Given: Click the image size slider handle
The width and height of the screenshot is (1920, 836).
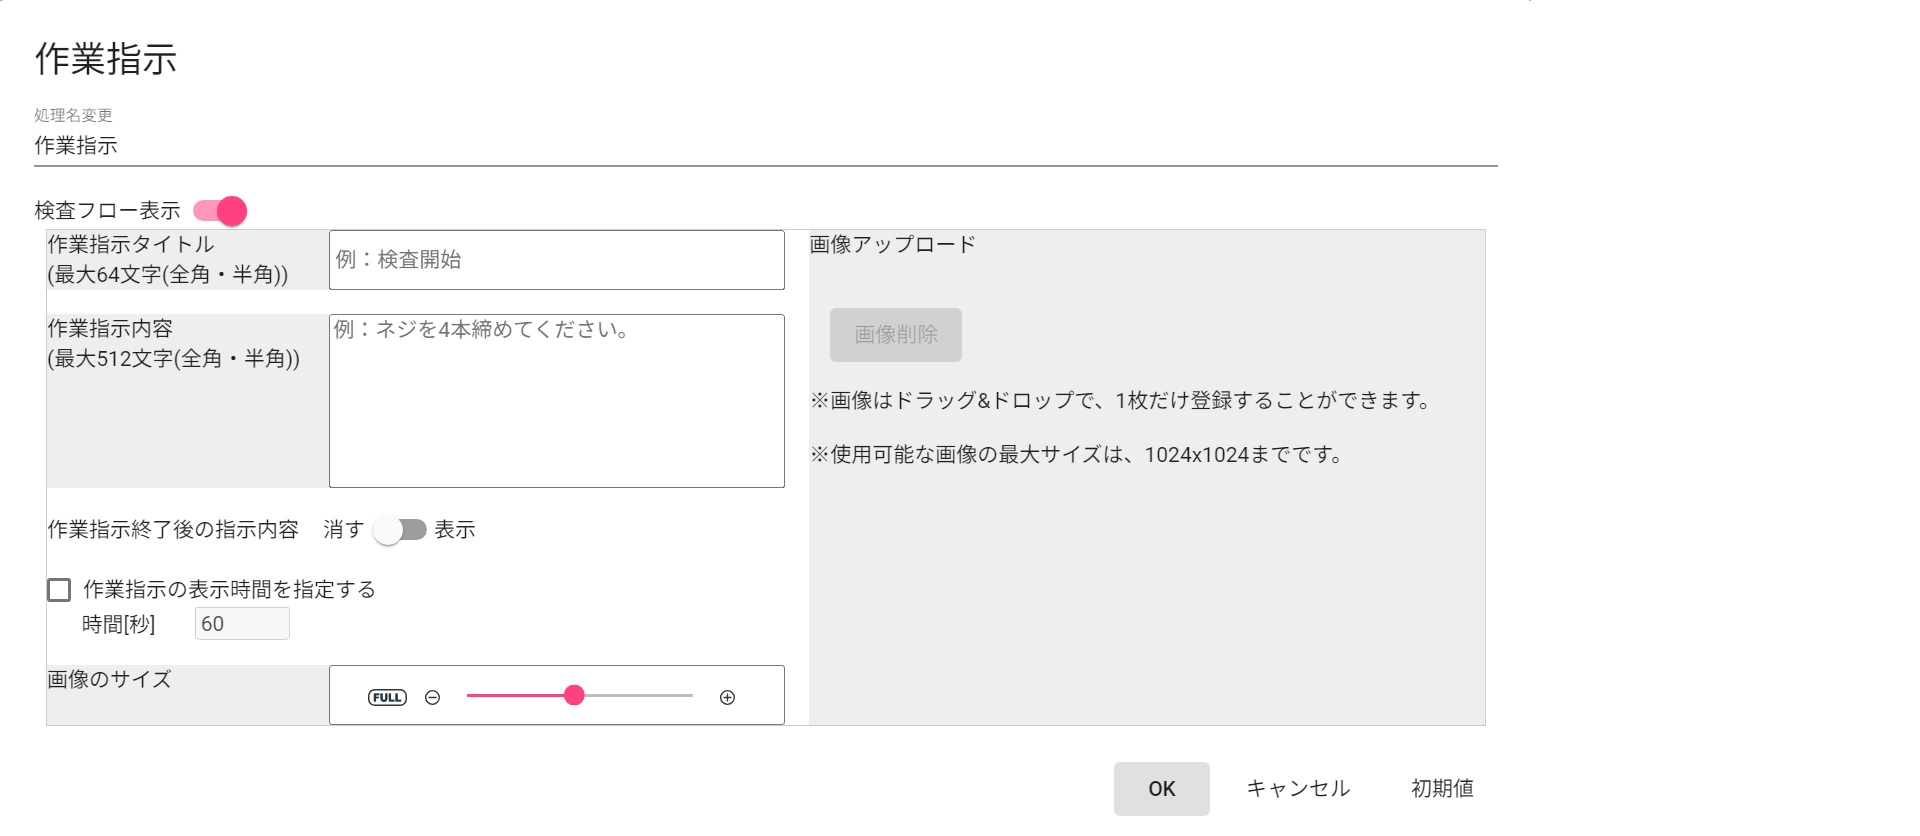Looking at the screenshot, I should pyautogui.click(x=574, y=696).
